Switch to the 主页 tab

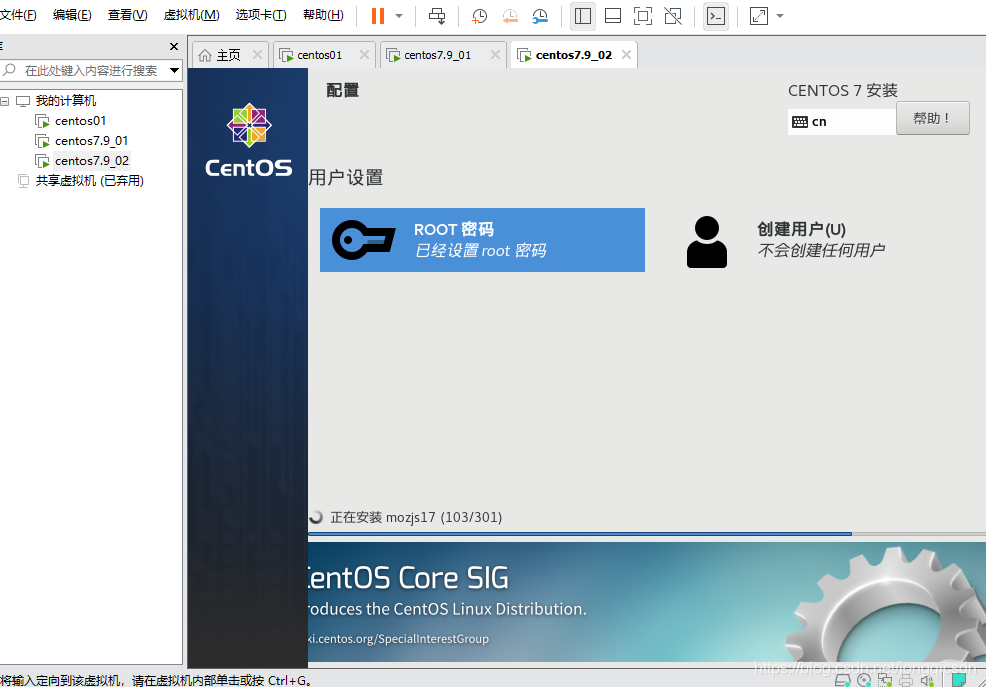[228, 55]
